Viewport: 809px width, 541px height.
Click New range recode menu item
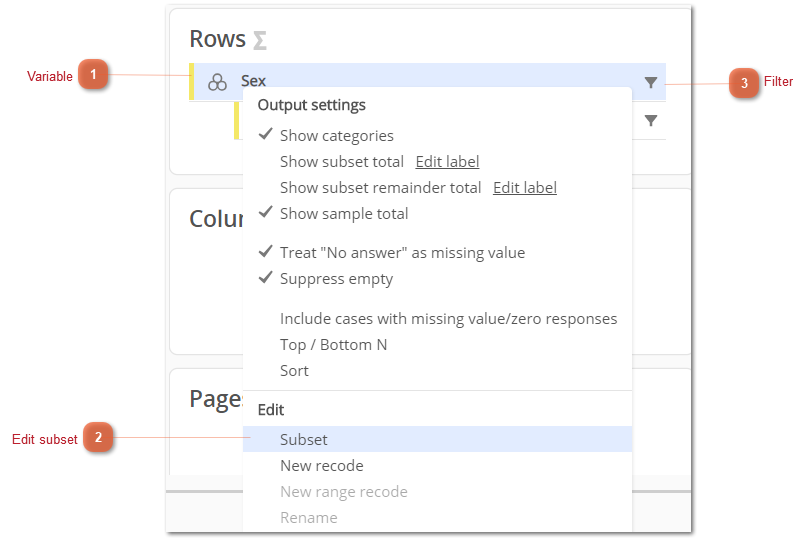pyautogui.click(x=344, y=492)
